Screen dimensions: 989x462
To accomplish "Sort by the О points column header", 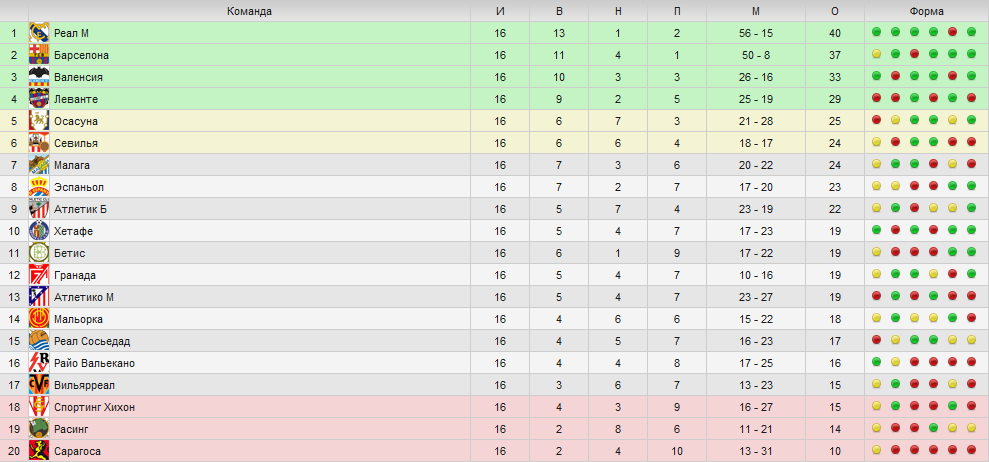I will point(835,11).
